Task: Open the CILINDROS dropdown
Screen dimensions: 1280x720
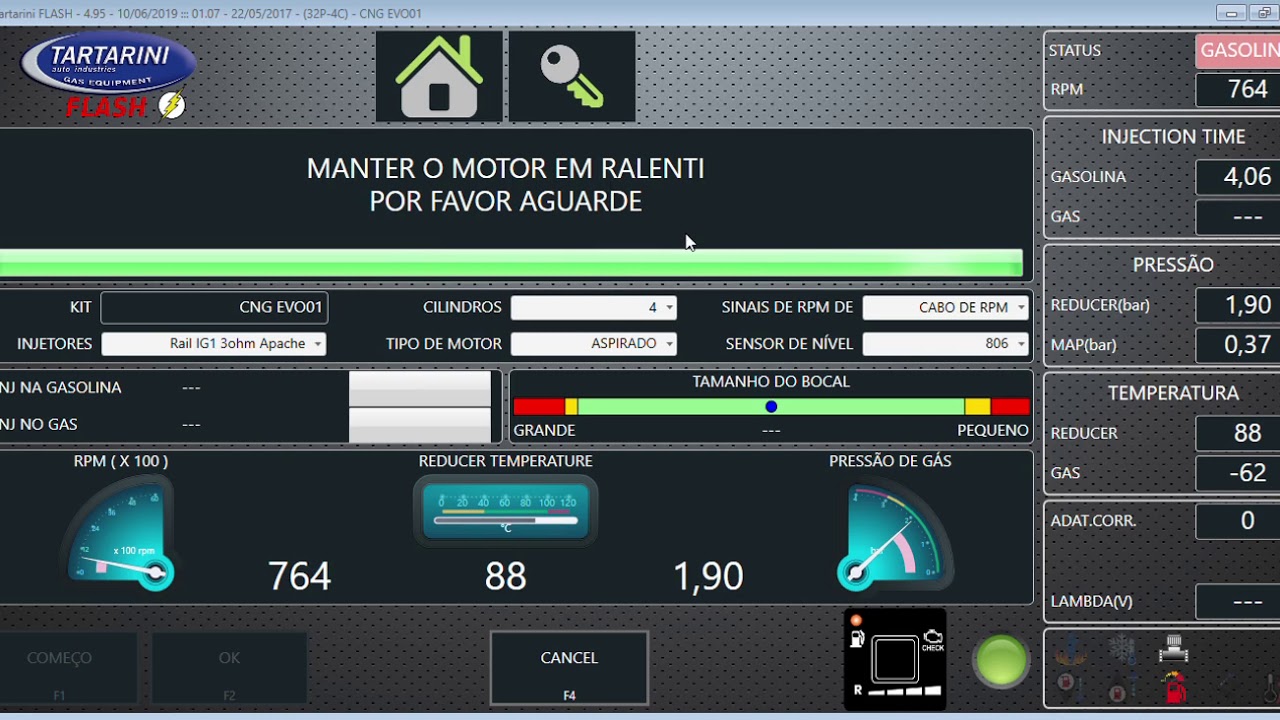Action: point(594,308)
